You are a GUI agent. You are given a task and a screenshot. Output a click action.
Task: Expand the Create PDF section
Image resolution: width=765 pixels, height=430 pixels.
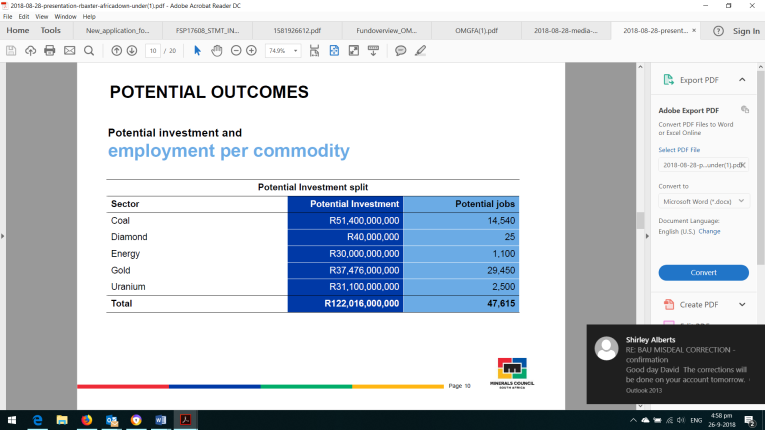(742, 304)
